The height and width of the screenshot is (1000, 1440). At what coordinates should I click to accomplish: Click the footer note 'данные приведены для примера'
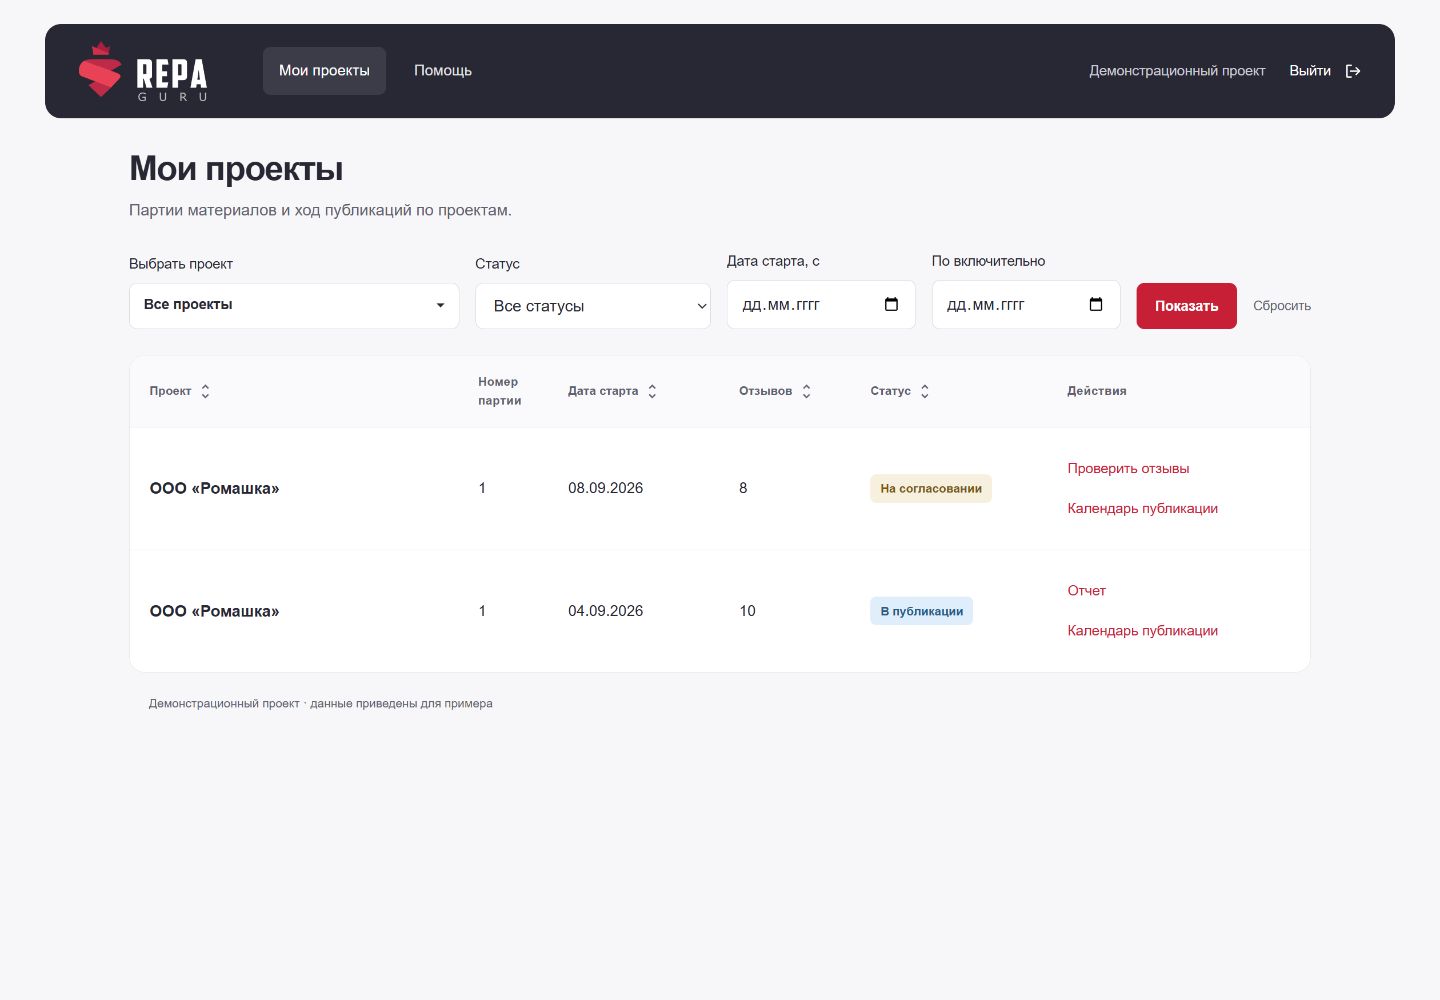click(401, 704)
